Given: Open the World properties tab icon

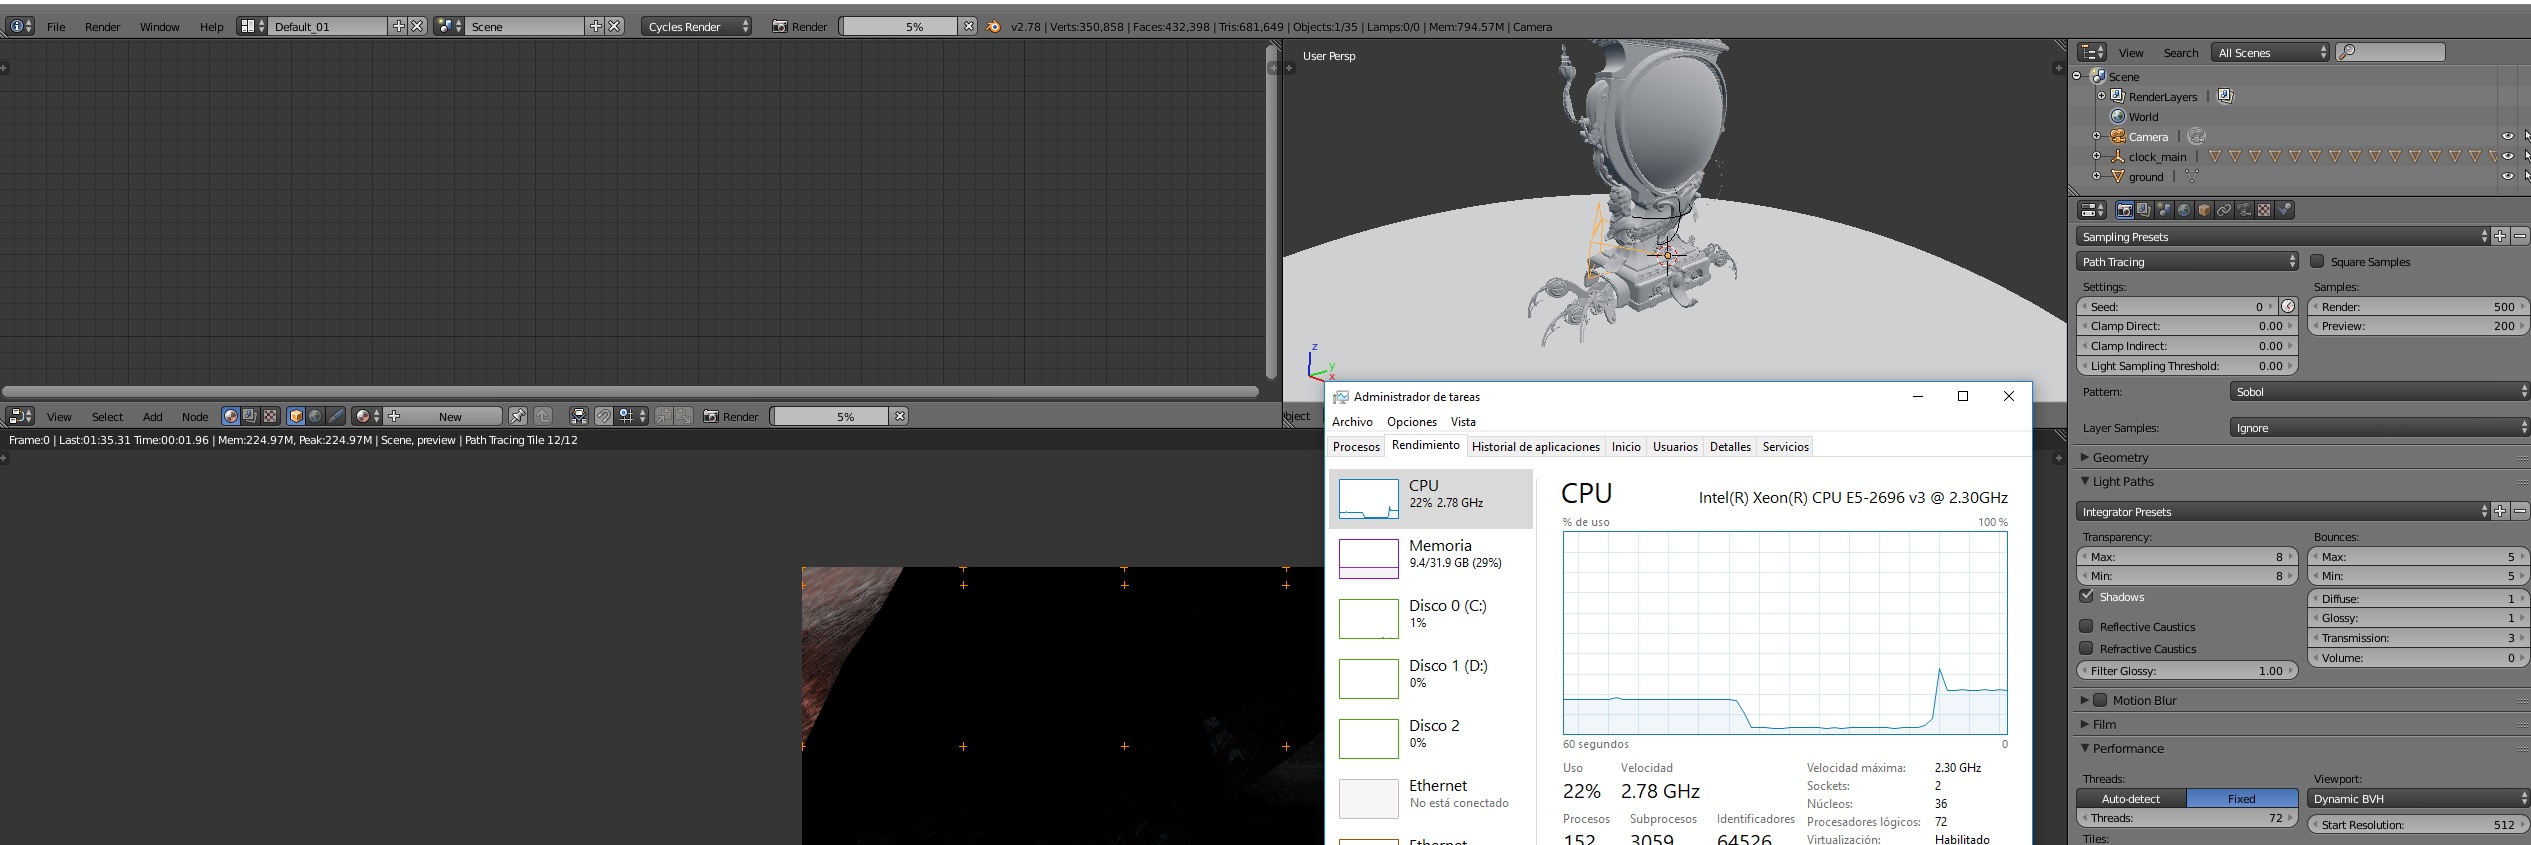Looking at the screenshot, I should pos(2184,210).
